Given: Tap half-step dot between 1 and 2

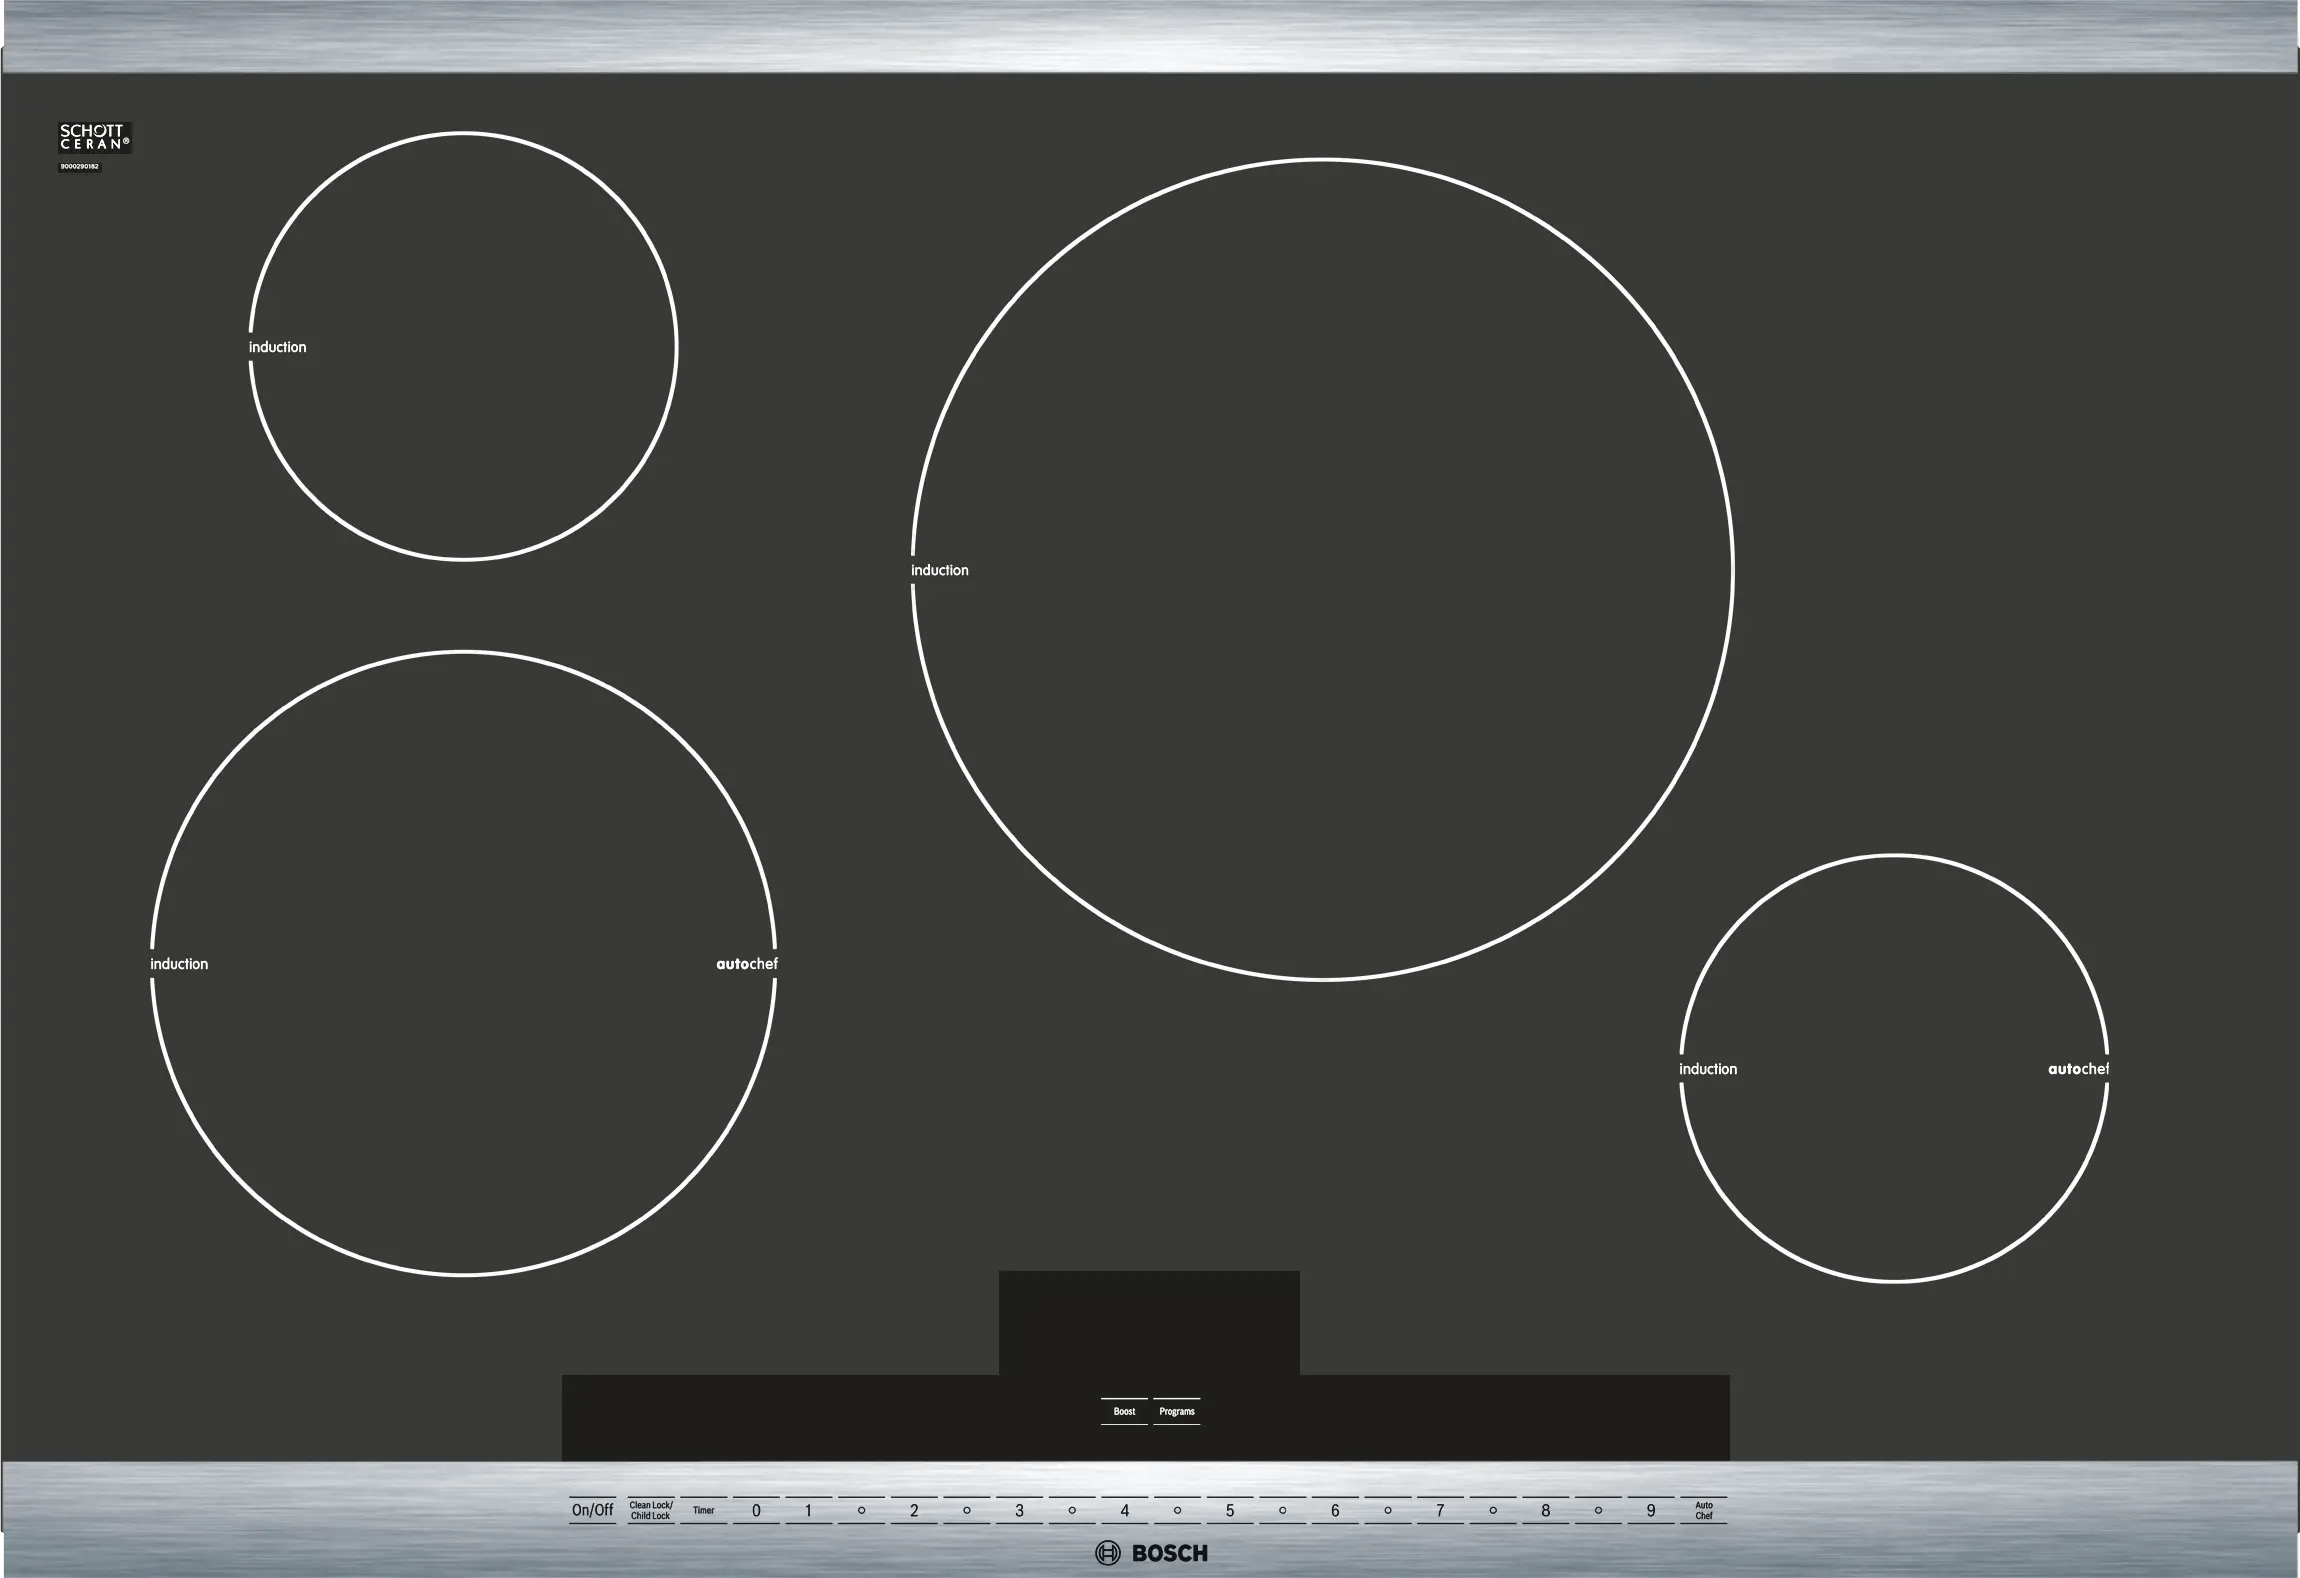Looking at the screenshot, I should 861,1510.
